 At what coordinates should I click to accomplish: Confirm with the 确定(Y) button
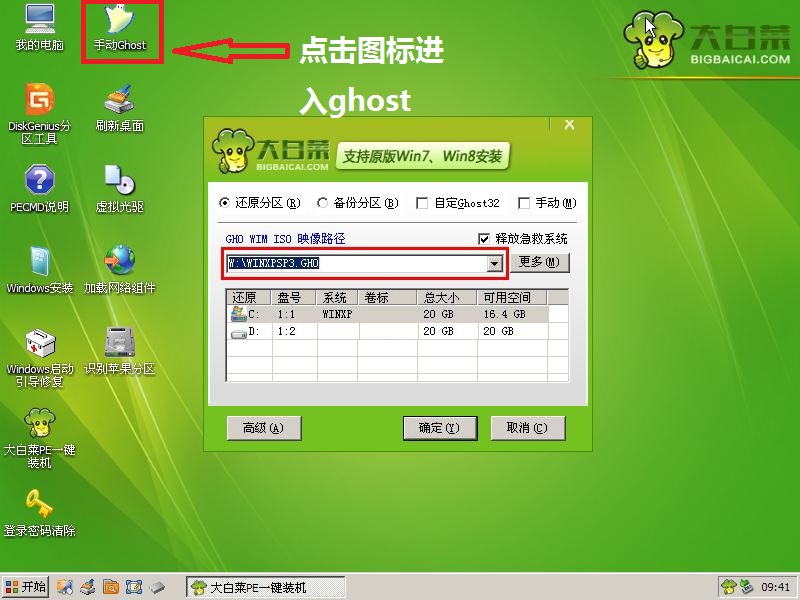pyautogui.click(x=440, y=428)
